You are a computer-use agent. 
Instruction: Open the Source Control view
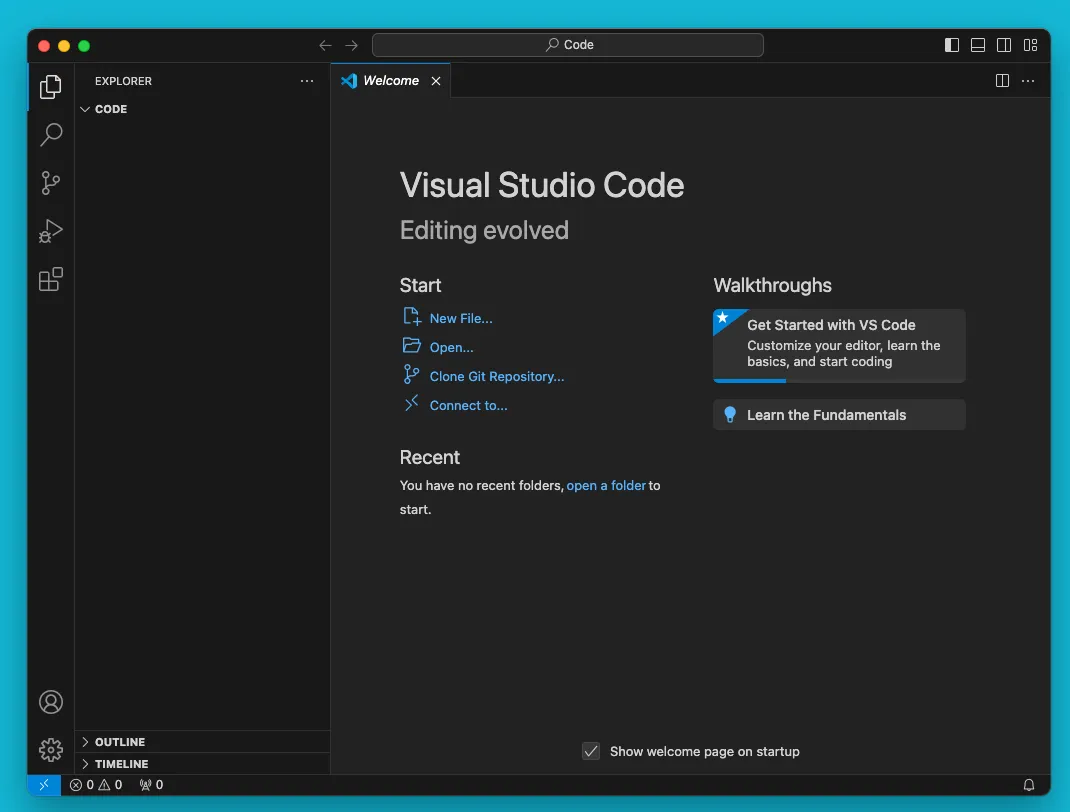click(51, 183)
